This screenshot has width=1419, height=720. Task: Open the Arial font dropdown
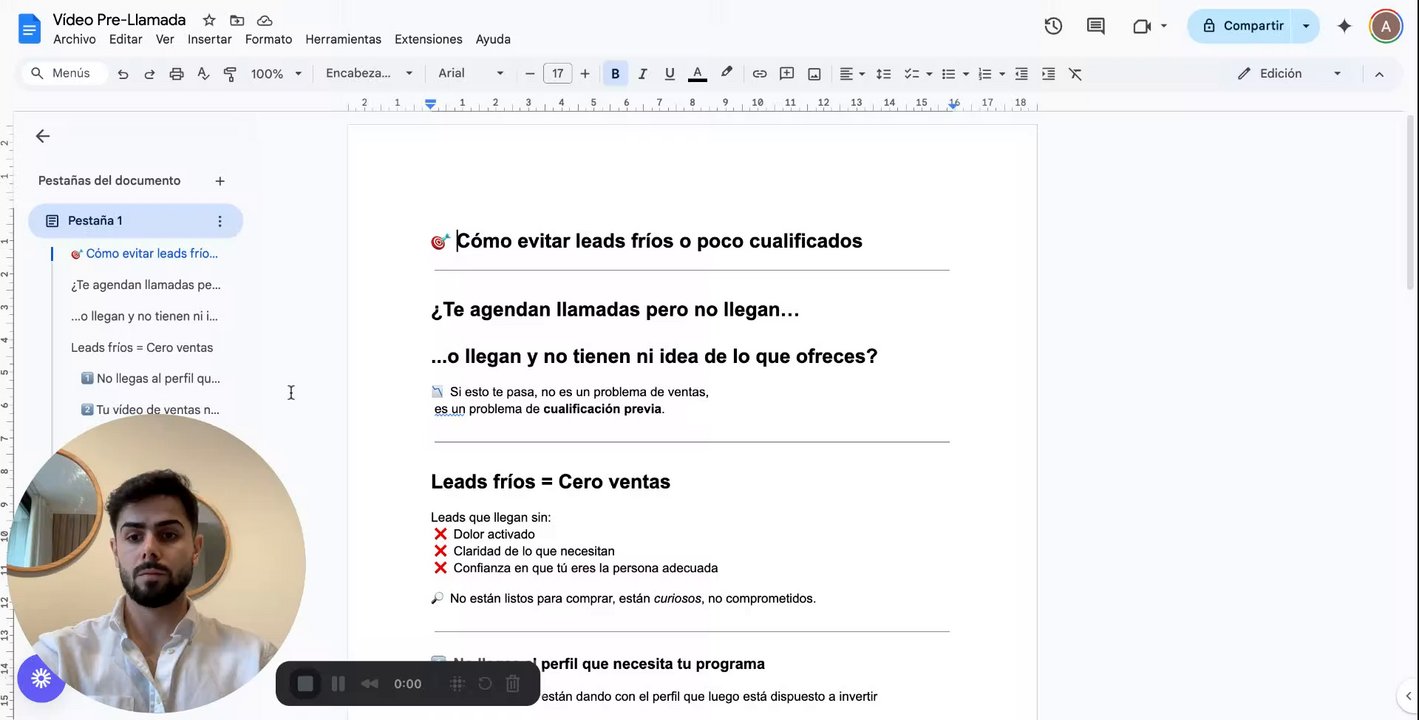[471, 74]
